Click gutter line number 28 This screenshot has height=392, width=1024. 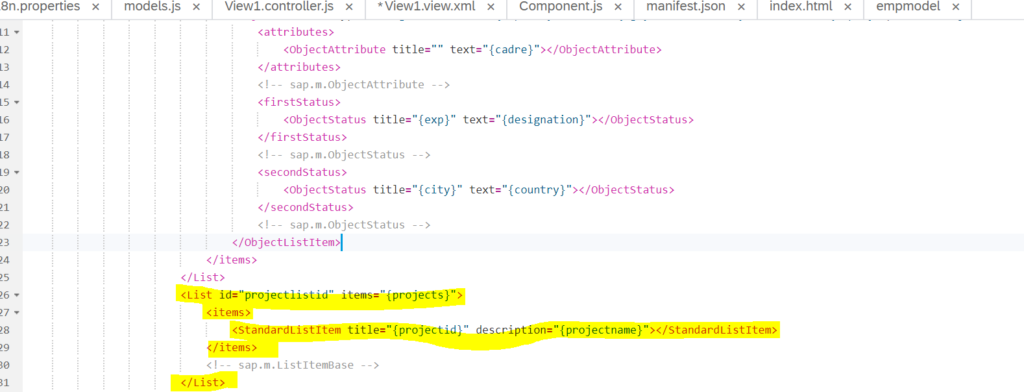point(5,331)
